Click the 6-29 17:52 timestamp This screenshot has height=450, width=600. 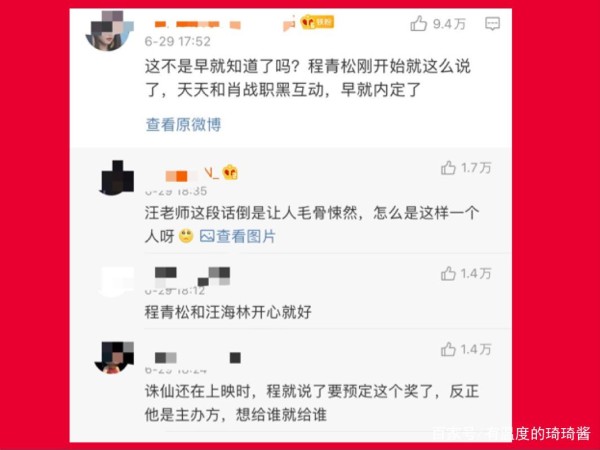tap(178, 41)
